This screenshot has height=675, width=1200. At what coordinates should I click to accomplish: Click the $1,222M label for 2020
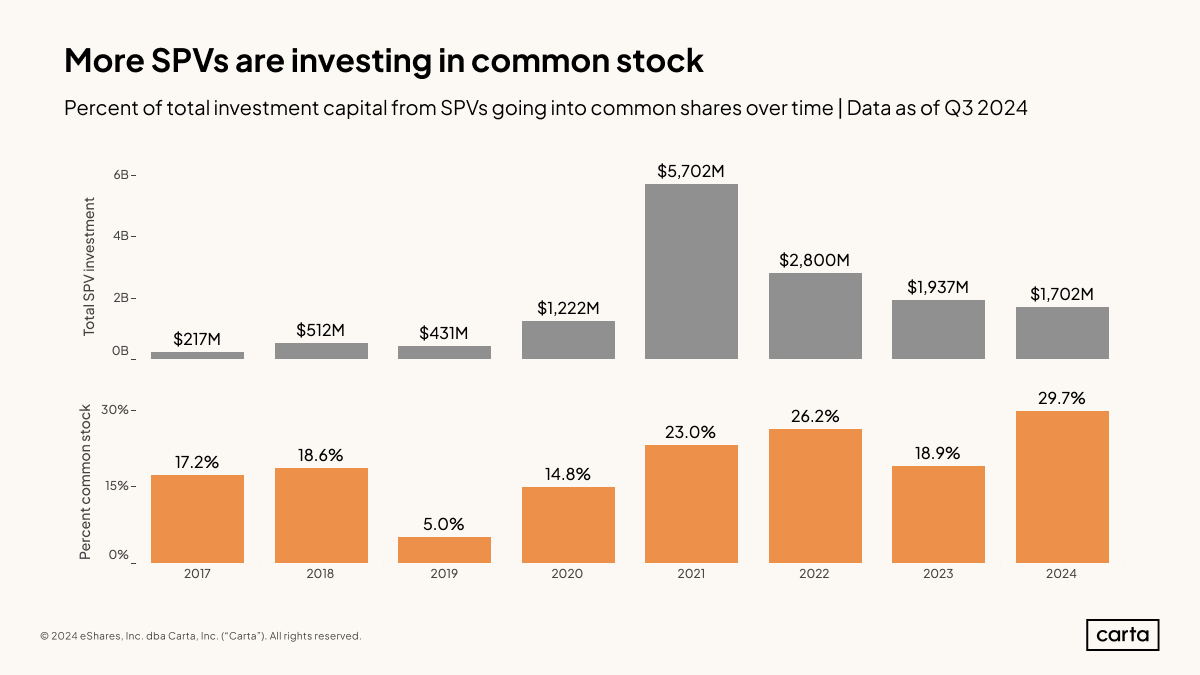pos(568,308)
